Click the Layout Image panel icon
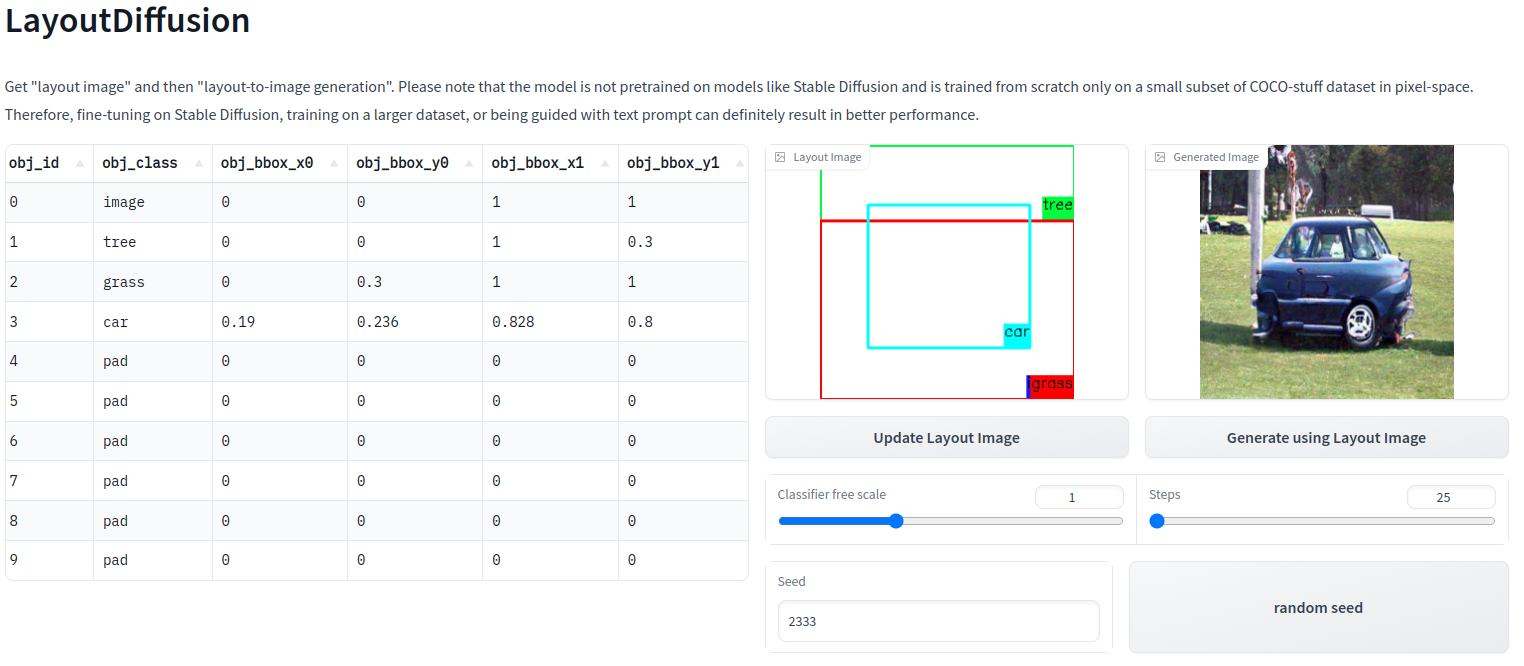The width and height of the screenshot is (1524, 666). coord(781,157)
